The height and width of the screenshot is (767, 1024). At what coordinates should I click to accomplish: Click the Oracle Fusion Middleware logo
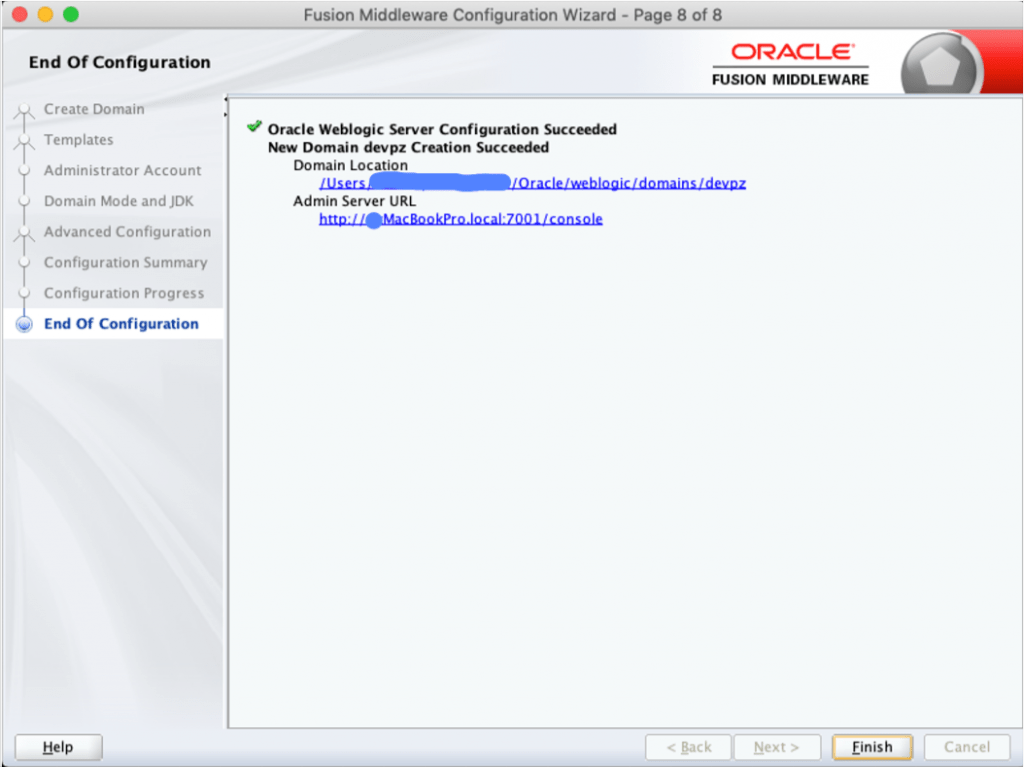pos(790,65)
